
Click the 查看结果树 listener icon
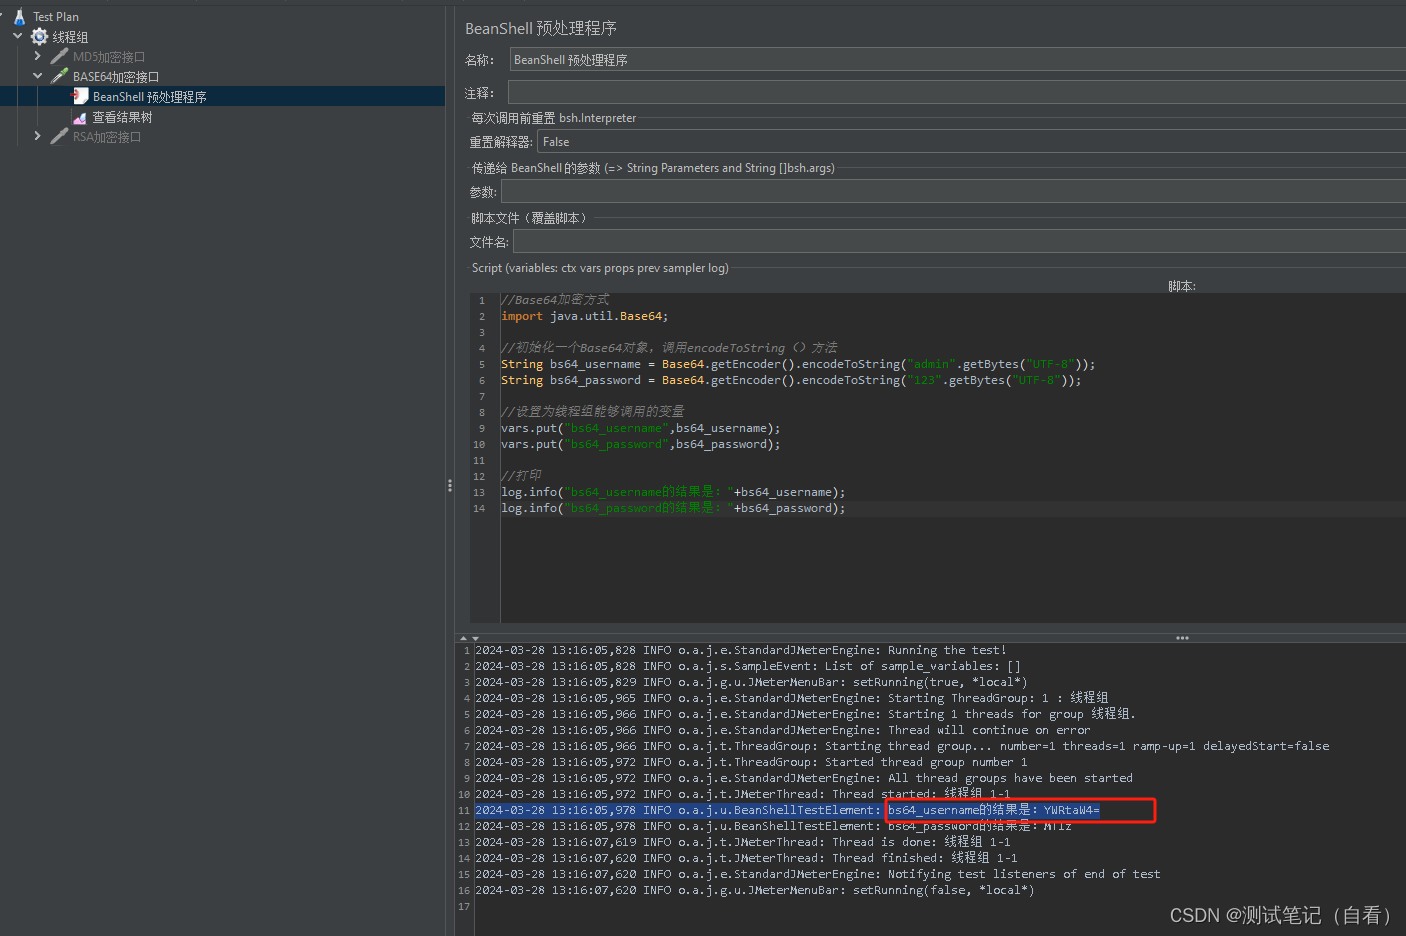80,118
